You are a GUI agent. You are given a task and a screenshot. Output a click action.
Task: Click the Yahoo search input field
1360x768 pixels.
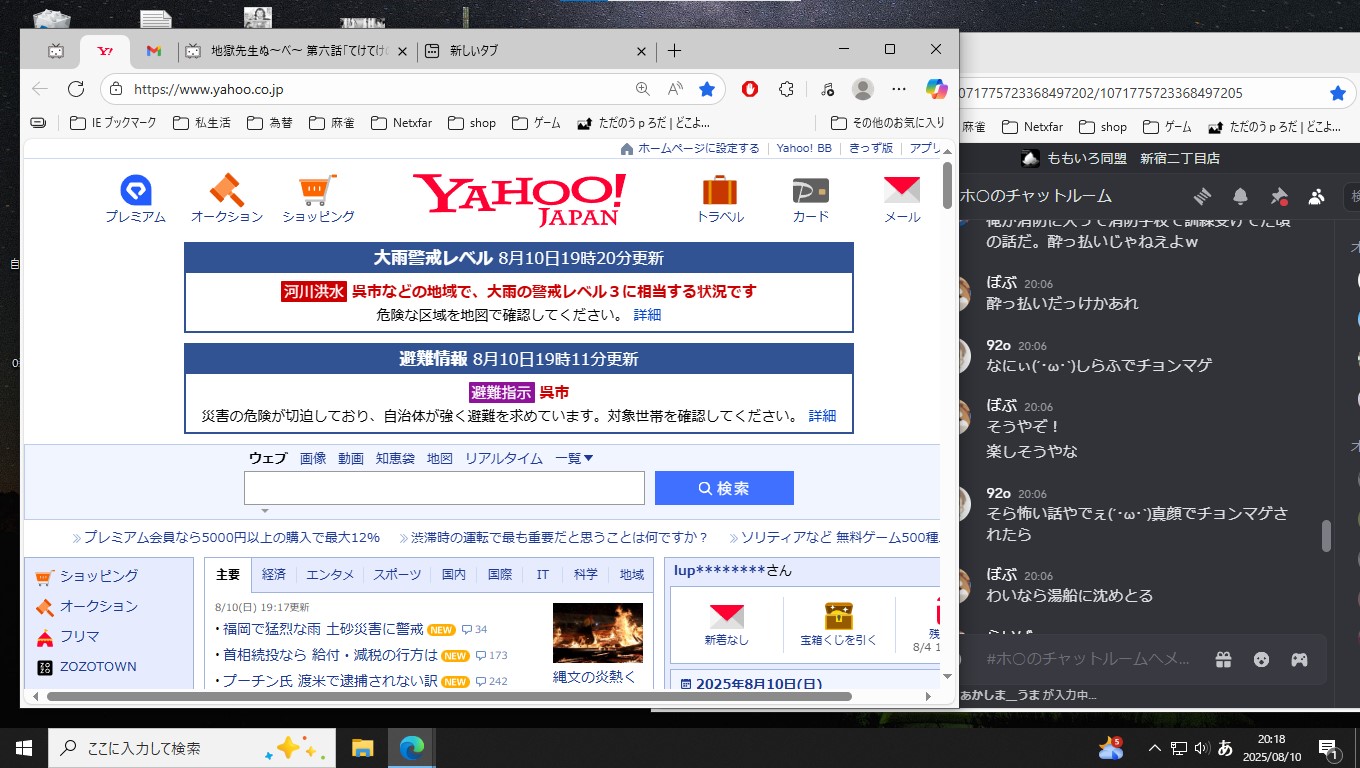[444, 488]
